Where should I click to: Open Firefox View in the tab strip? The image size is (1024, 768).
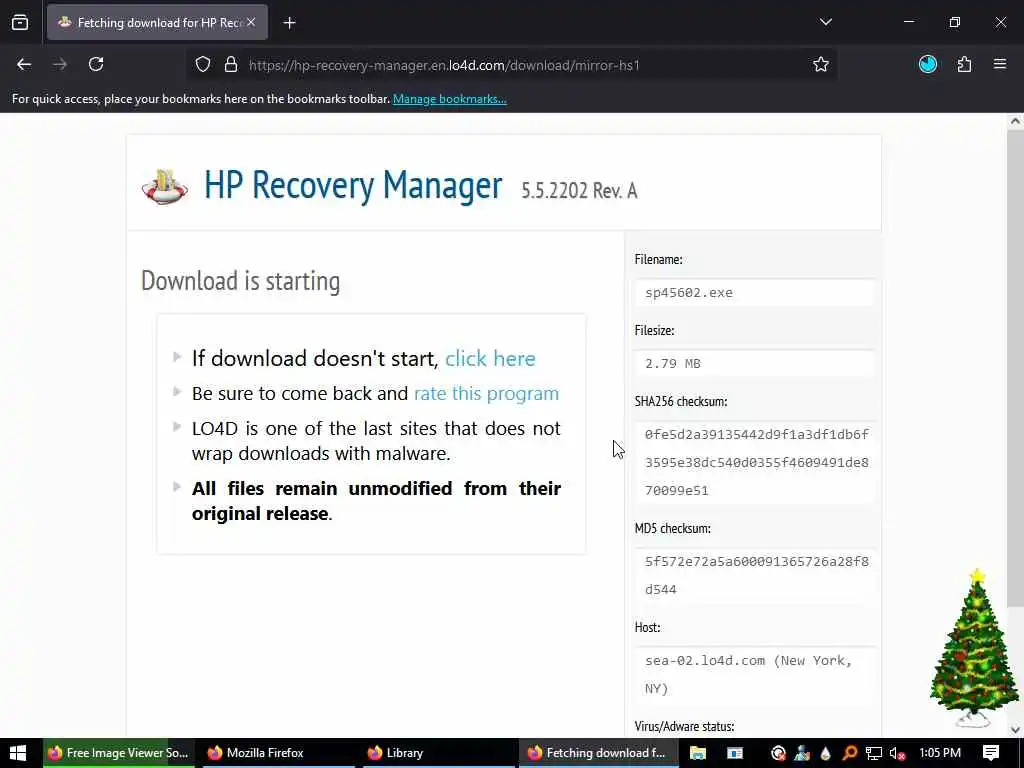20,23
